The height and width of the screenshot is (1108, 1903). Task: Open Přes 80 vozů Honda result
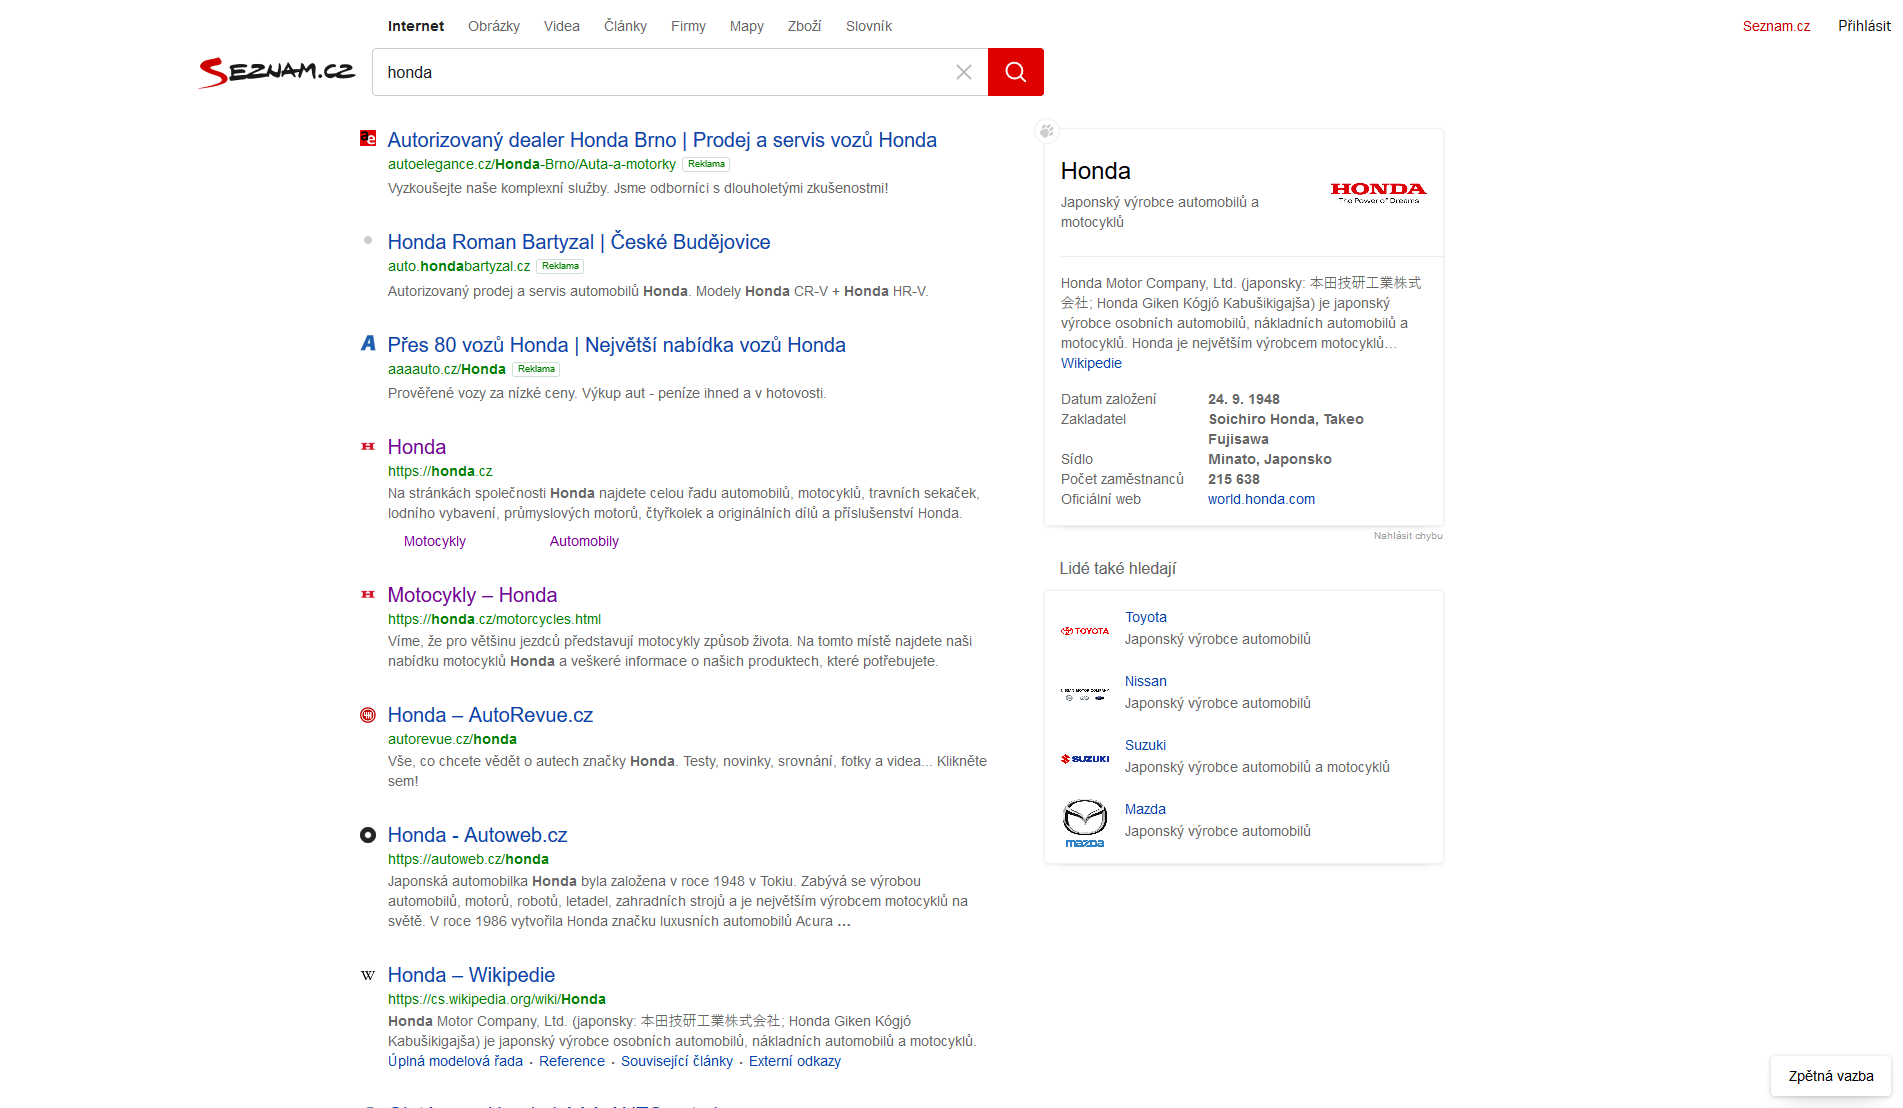(x=617, y=345)
